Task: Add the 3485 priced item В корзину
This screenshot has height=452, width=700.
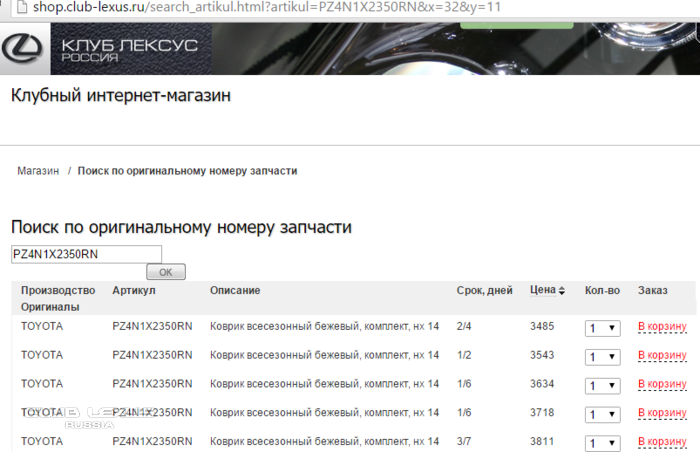Action: (662, 327)
